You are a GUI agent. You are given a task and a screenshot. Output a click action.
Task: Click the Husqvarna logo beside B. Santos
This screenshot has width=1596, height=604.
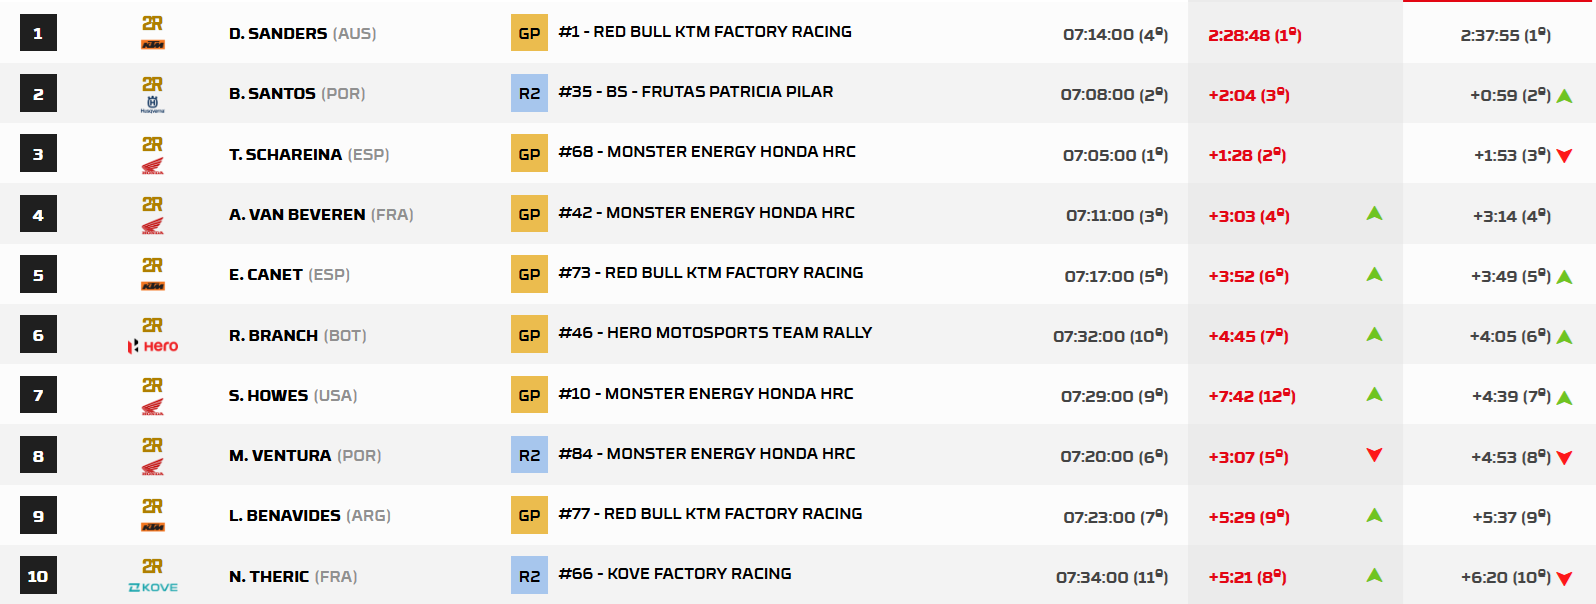tap(152, 103)
